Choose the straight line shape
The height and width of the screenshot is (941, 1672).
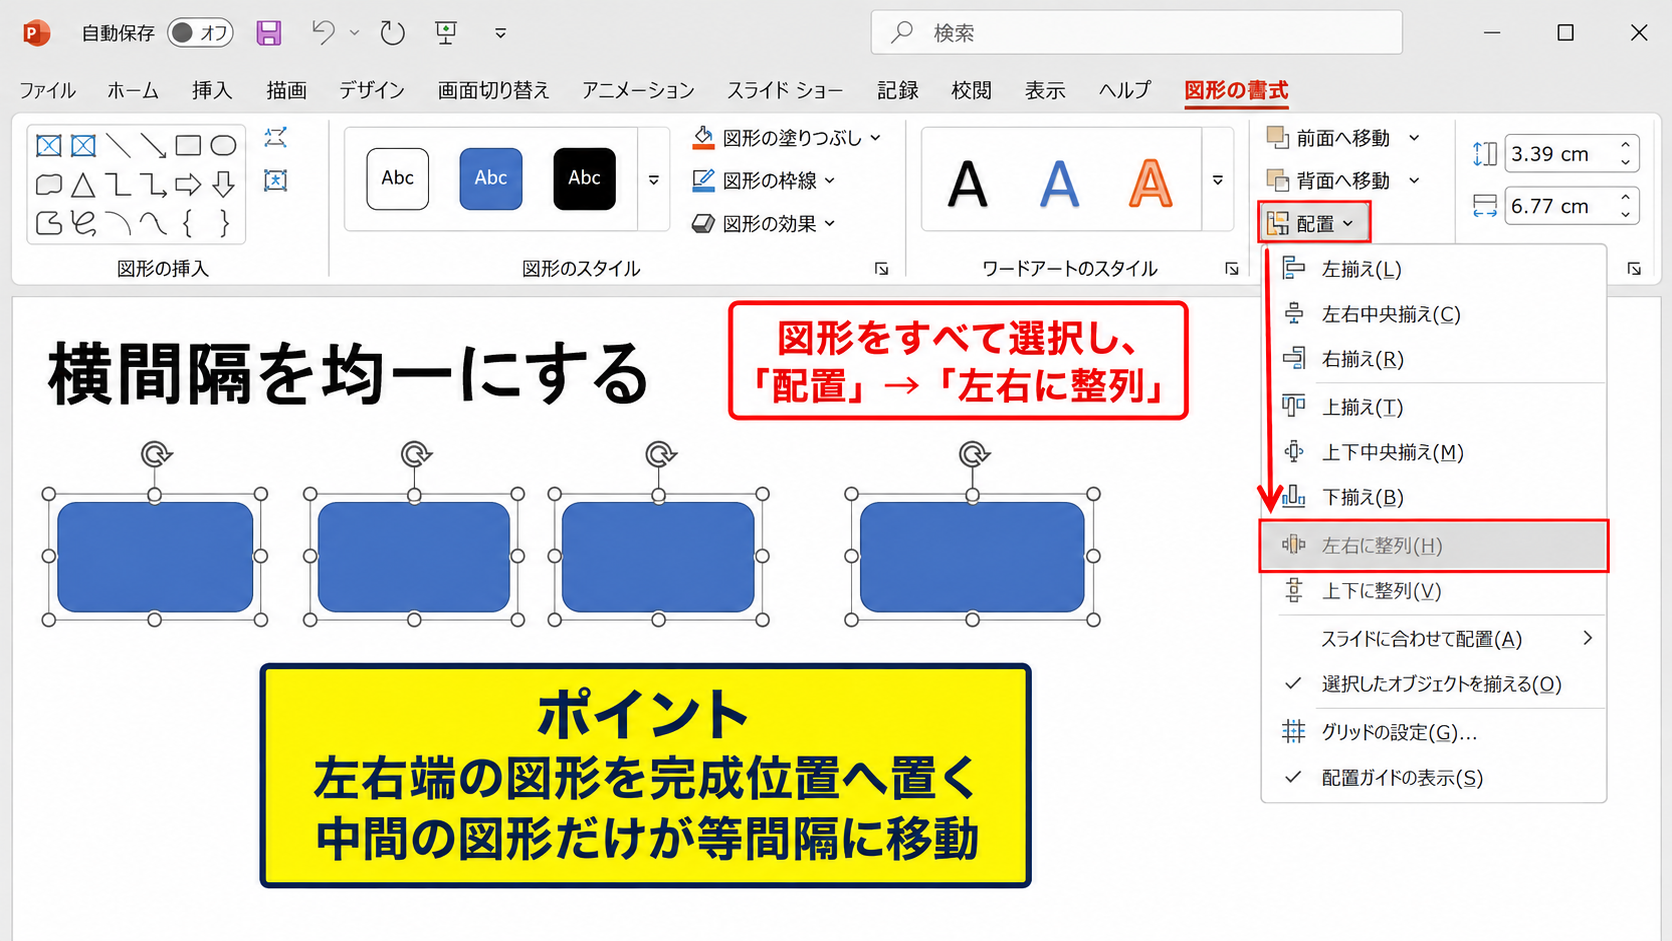point(118,146)
